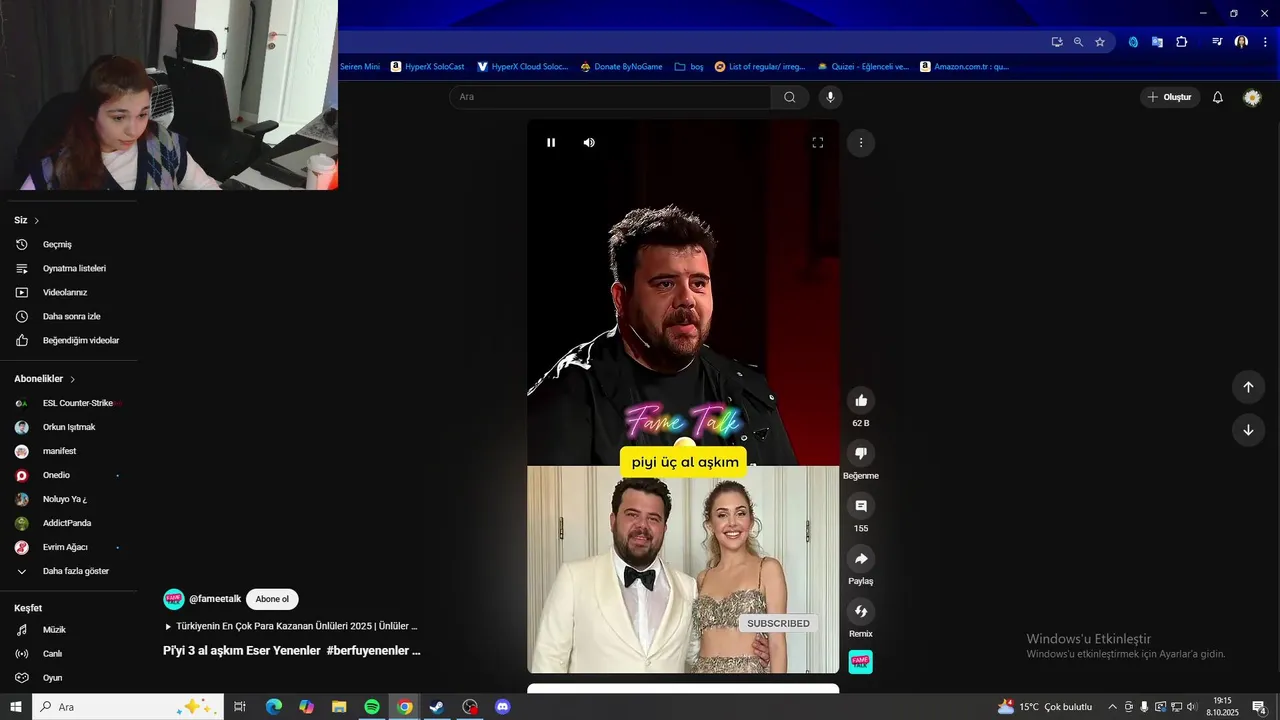1280x720 pixels.
Task: Subscribe via the 'Abone ol' button
Action: 272,599
